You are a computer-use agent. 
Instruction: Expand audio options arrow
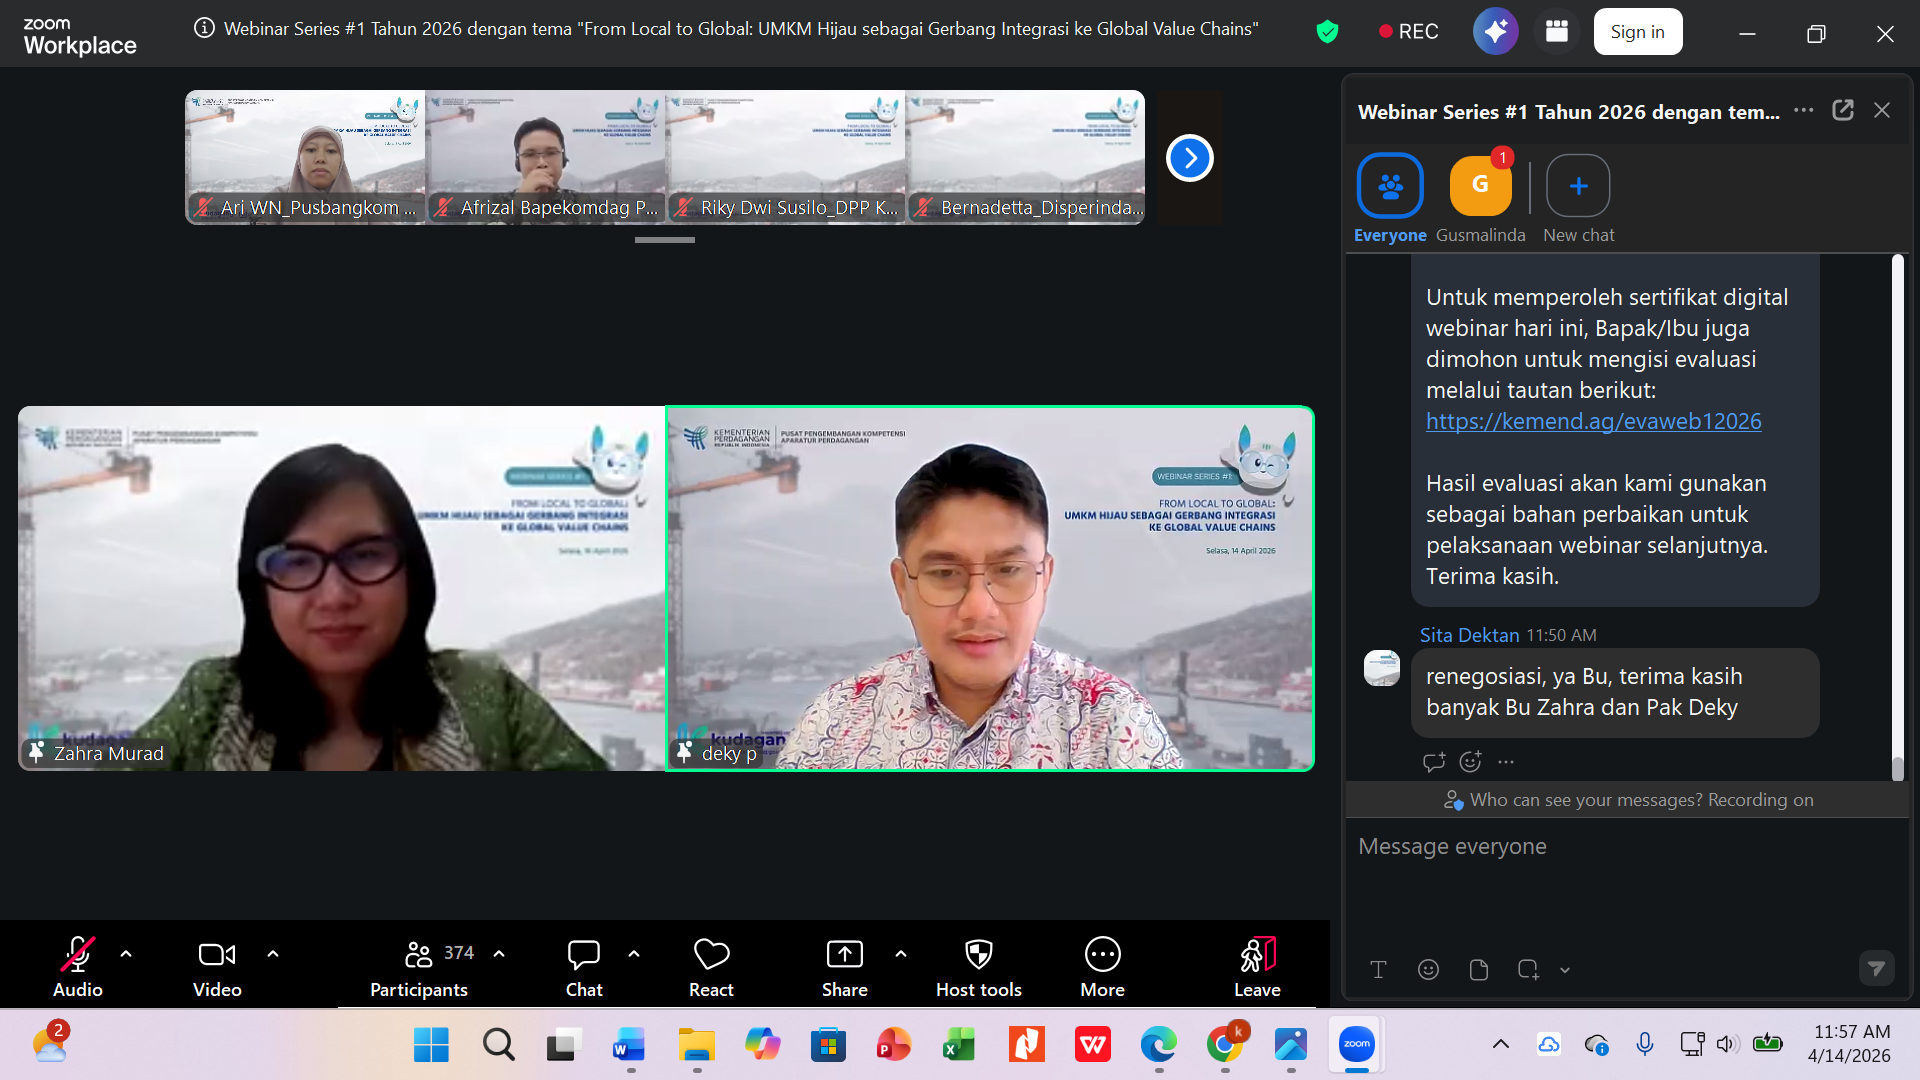pyautogui.click(x=126, y=954)
